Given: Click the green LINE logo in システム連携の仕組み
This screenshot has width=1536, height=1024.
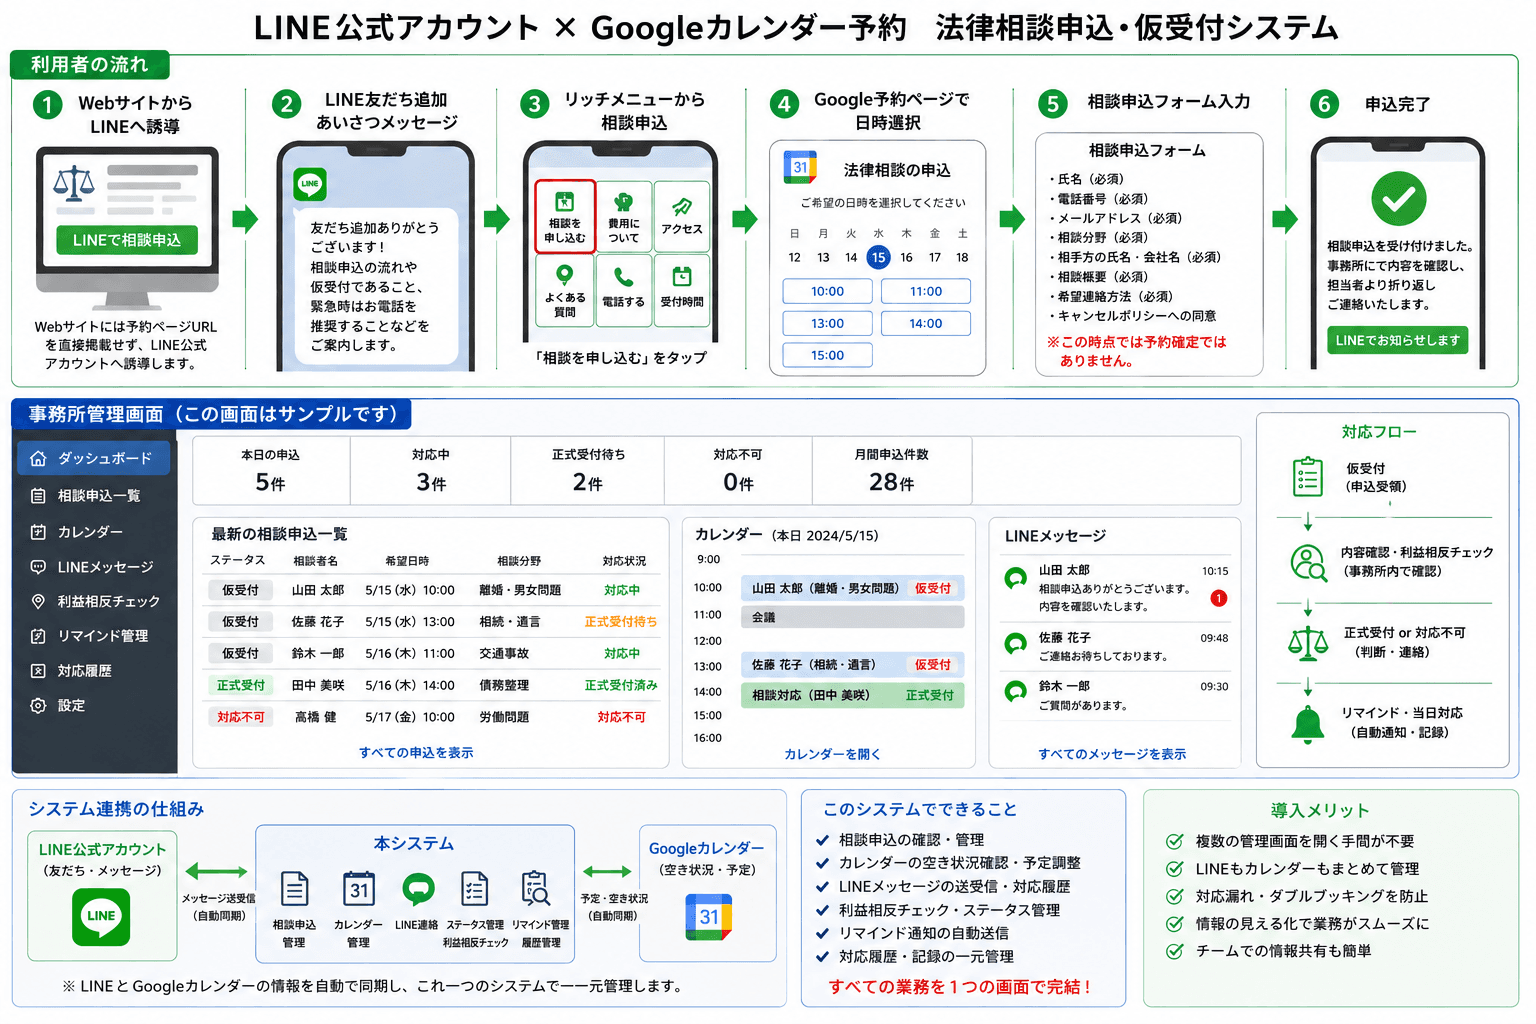Looking at the screenshot, I should 101,916.
